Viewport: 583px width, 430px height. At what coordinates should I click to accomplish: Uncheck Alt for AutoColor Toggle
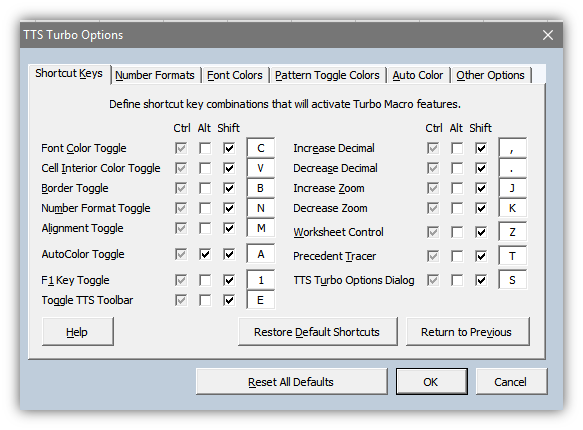(x=205, y=254)
